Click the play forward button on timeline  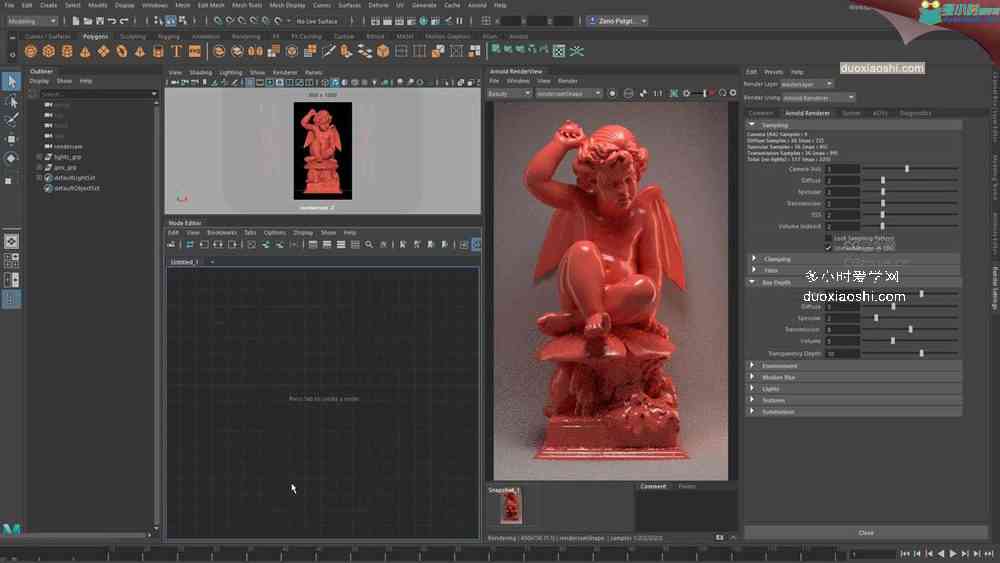pyautogui.click(x=953, y=553)
